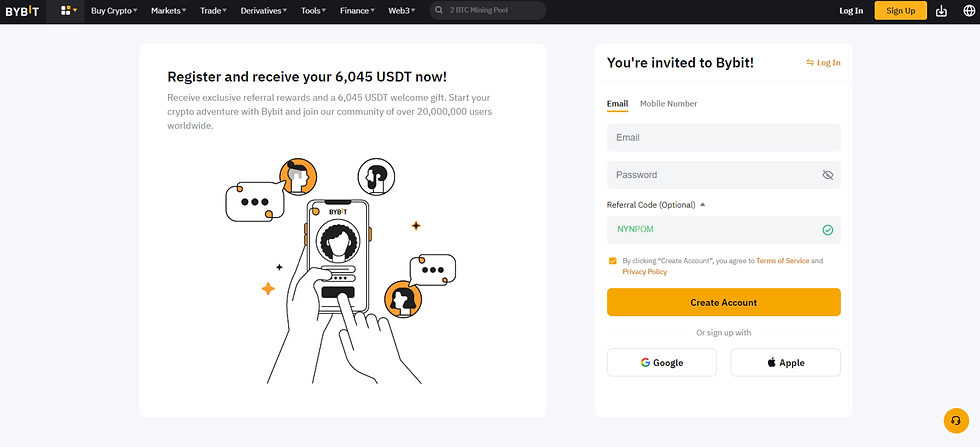This screenshot has width=980, height=447.
Task: Sign up with Google
Action: [661, 363]
